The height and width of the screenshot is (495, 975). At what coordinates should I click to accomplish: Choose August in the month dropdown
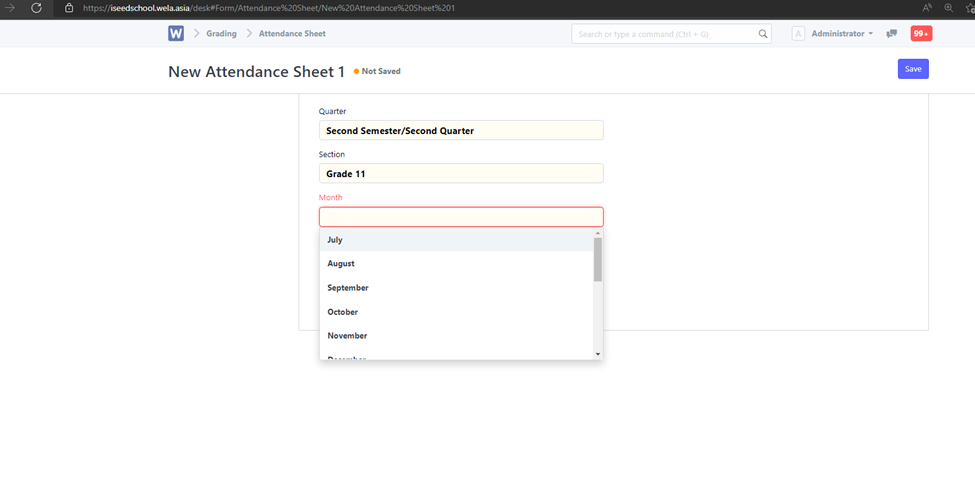click(x=341, y=264)
